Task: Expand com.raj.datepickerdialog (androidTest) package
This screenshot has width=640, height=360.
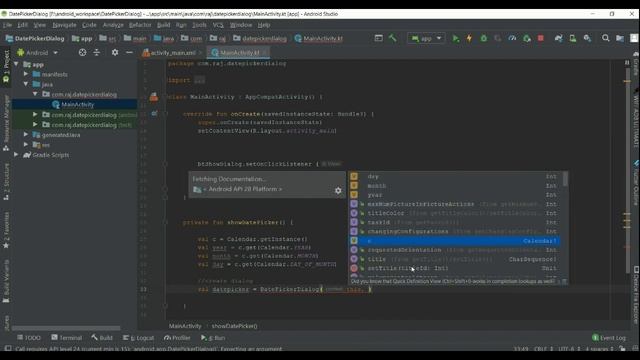Action: pos(36,115)
